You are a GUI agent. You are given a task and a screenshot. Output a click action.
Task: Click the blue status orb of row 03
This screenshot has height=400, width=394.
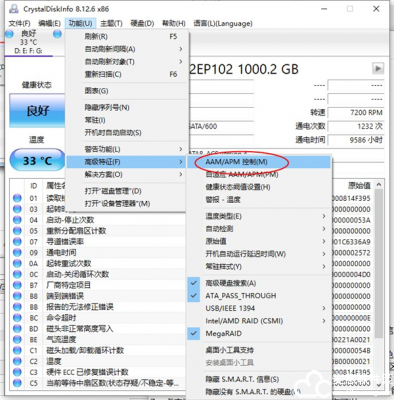click(17, 209)
